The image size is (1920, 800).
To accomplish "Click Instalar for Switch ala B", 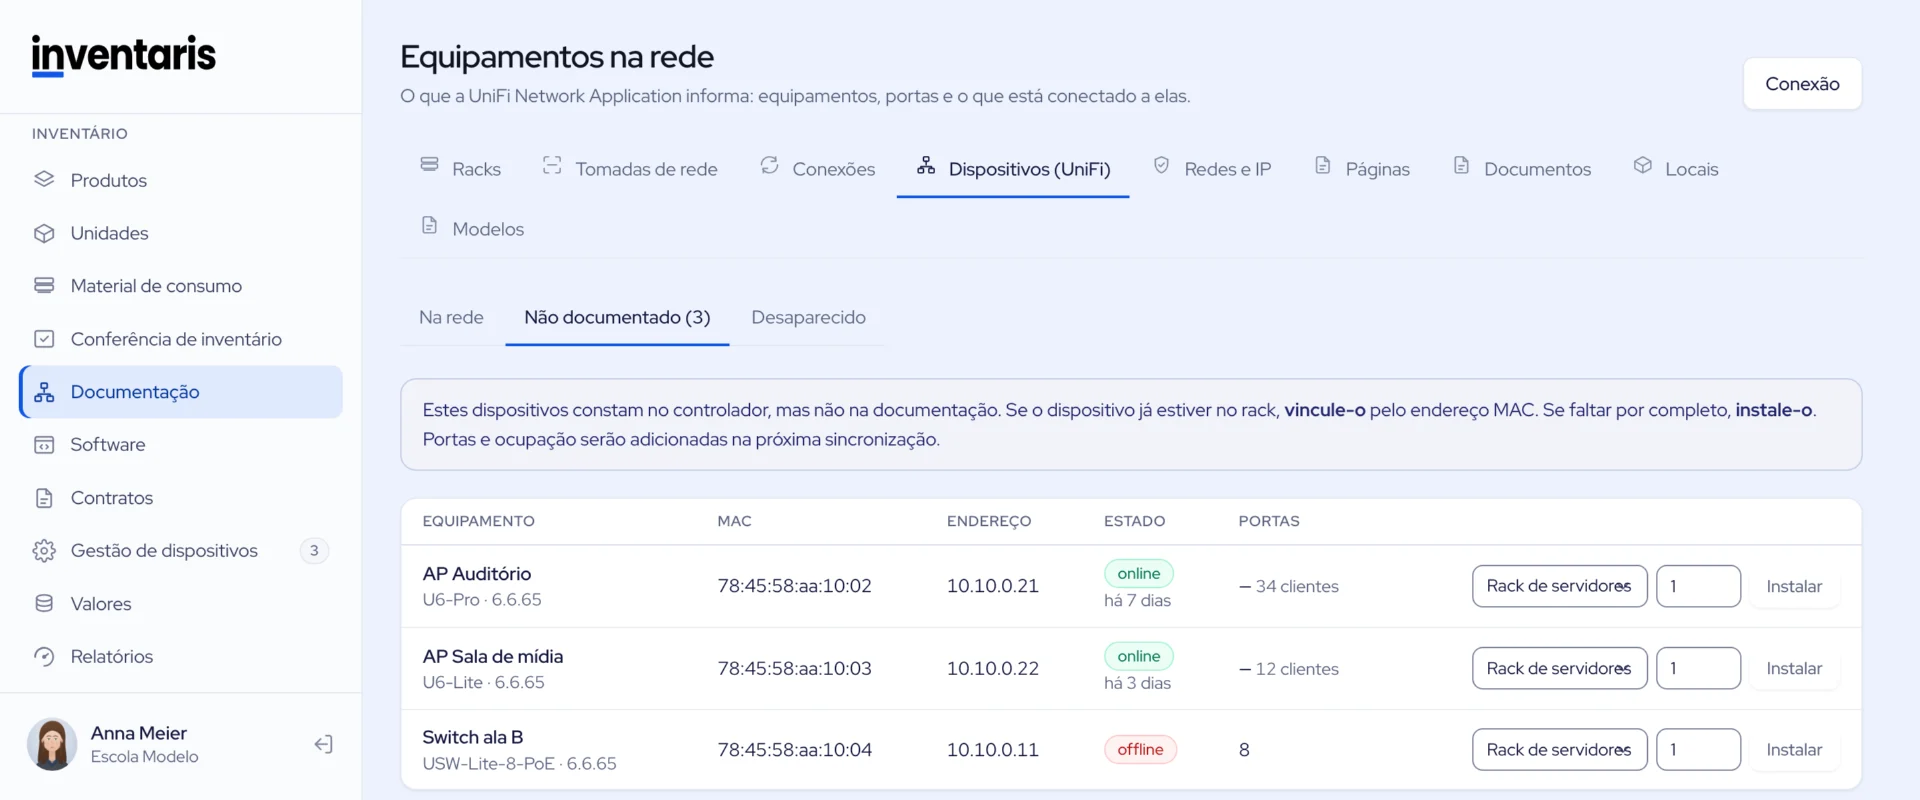I will [x=1794, y=750].
